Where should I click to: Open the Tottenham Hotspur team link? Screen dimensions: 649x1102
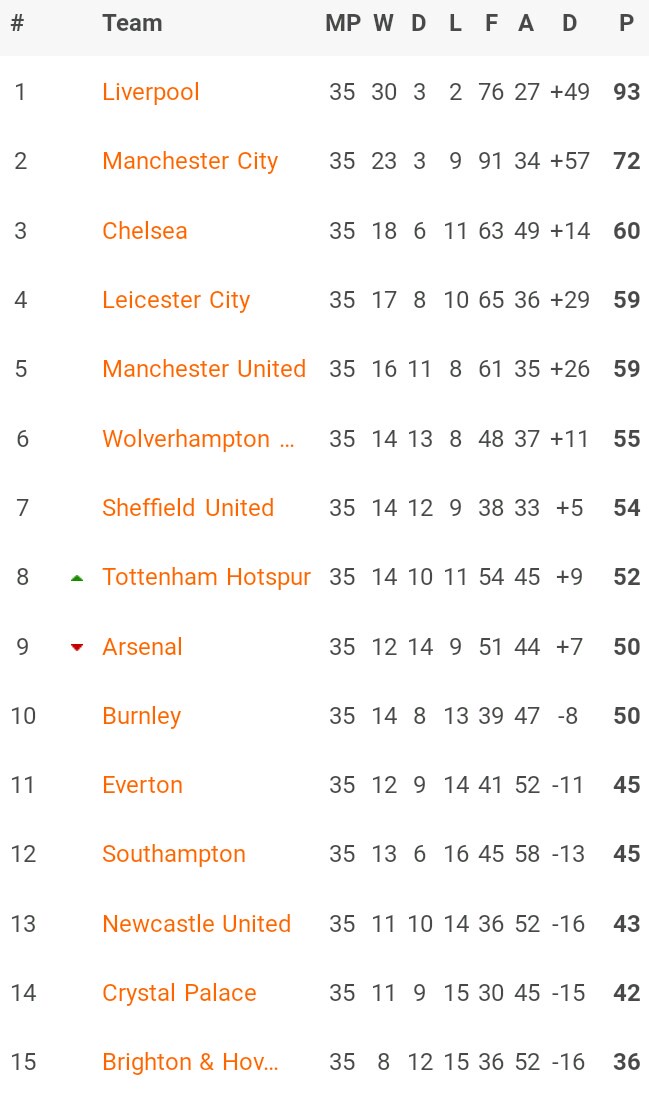206,577
